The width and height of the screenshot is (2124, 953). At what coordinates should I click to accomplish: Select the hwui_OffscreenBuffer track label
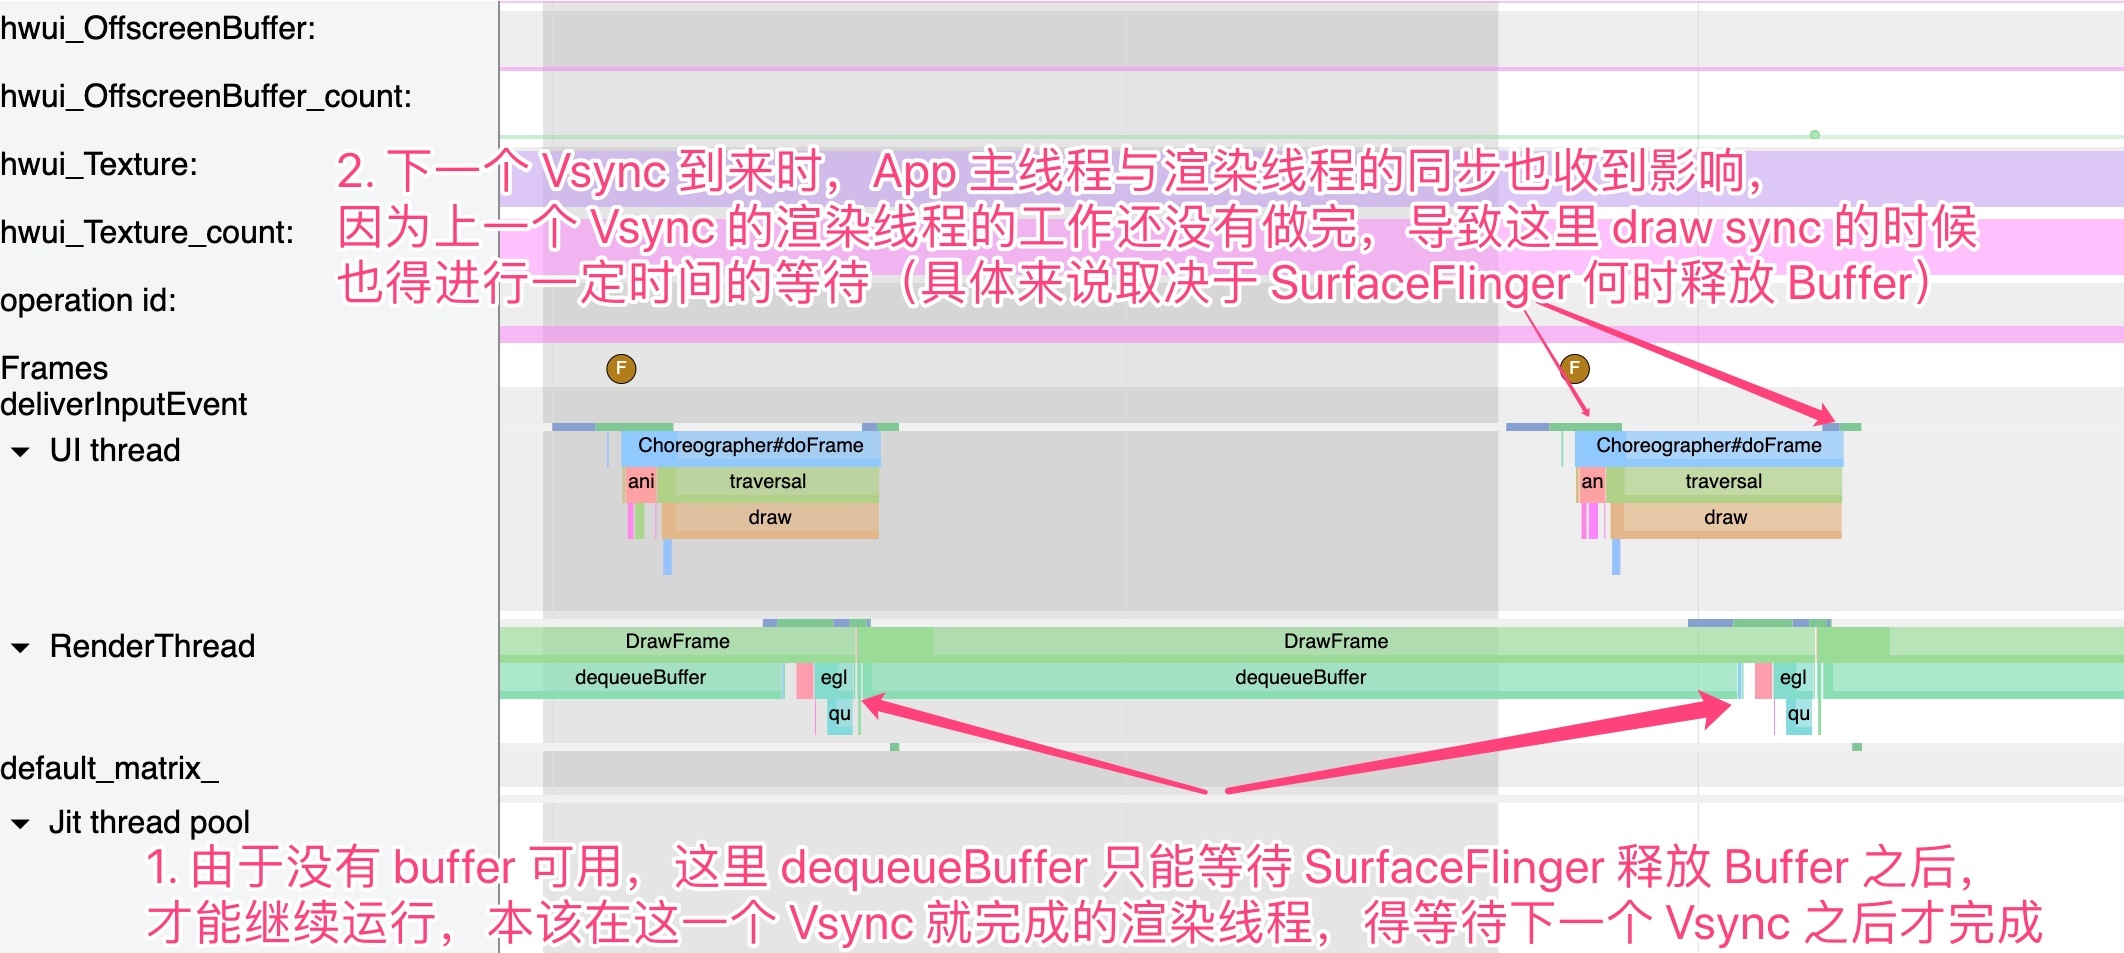[x=157, y=29]
